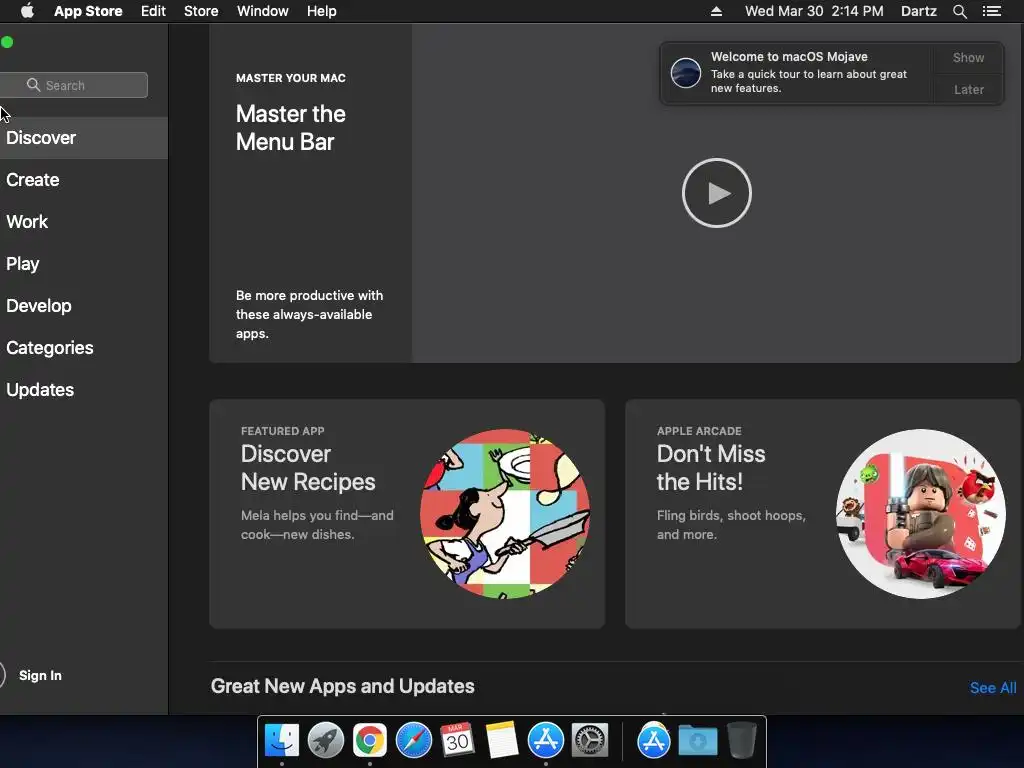This screenshot has height=768, width=1024.
Task: Open the Discover New Recipes card
Action: tap(407, 514)
